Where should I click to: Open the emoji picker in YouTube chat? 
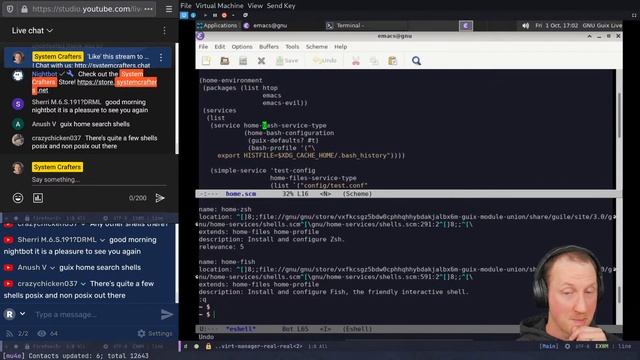18,198
